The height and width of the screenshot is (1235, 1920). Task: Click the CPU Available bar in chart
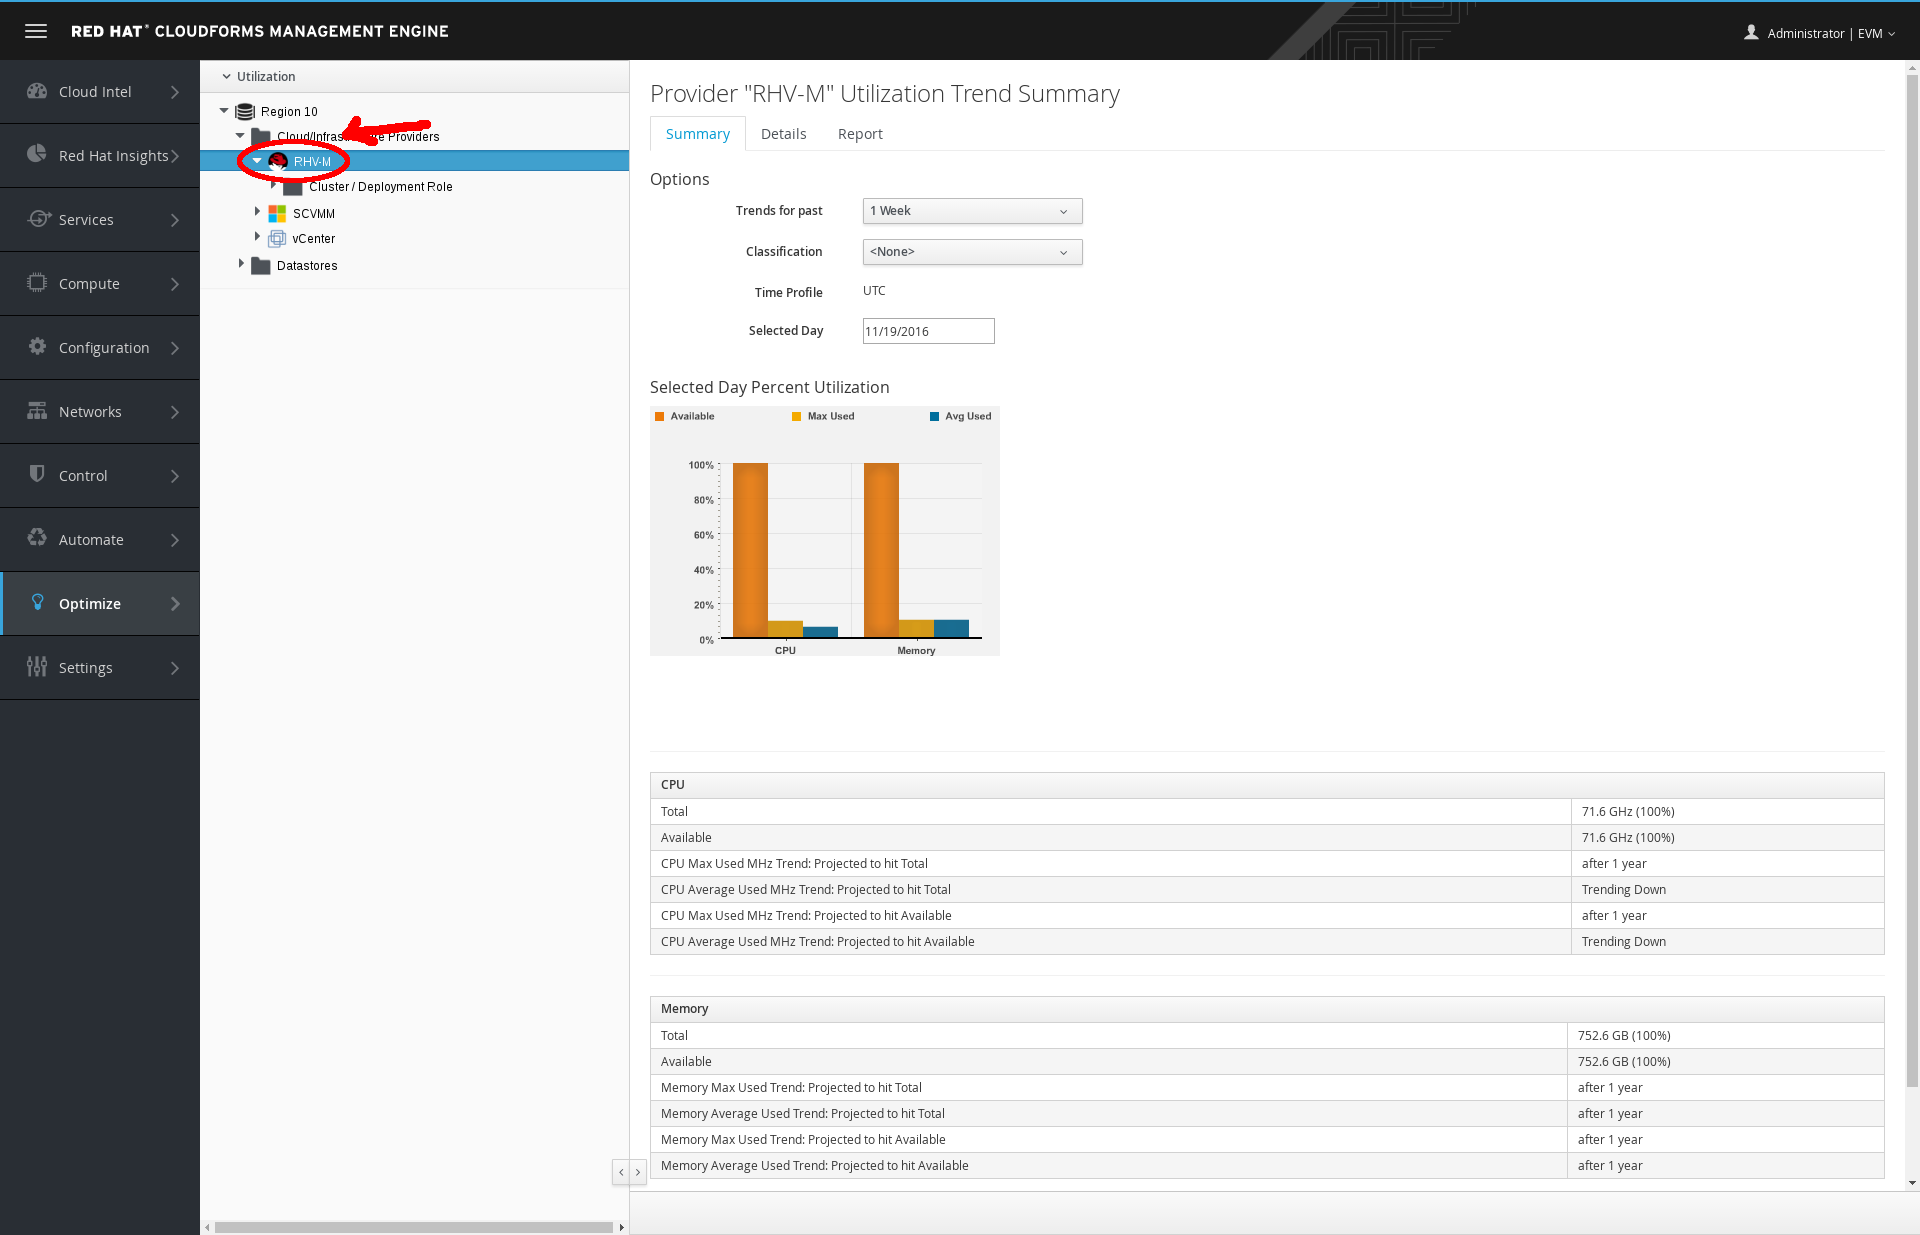coord(750,550)
